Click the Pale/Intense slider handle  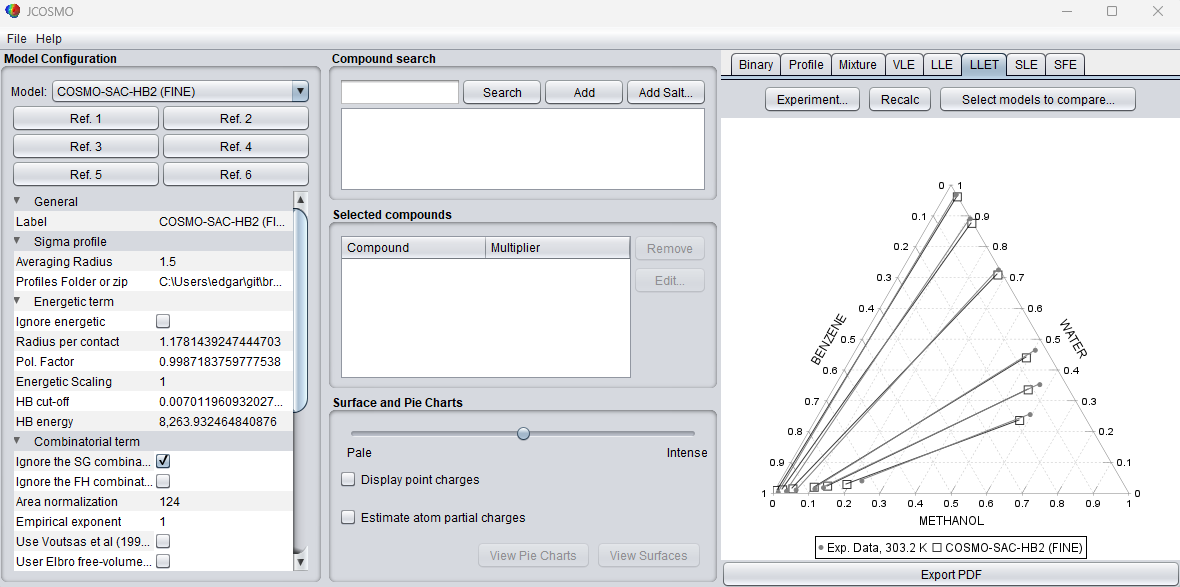(524, 433)
